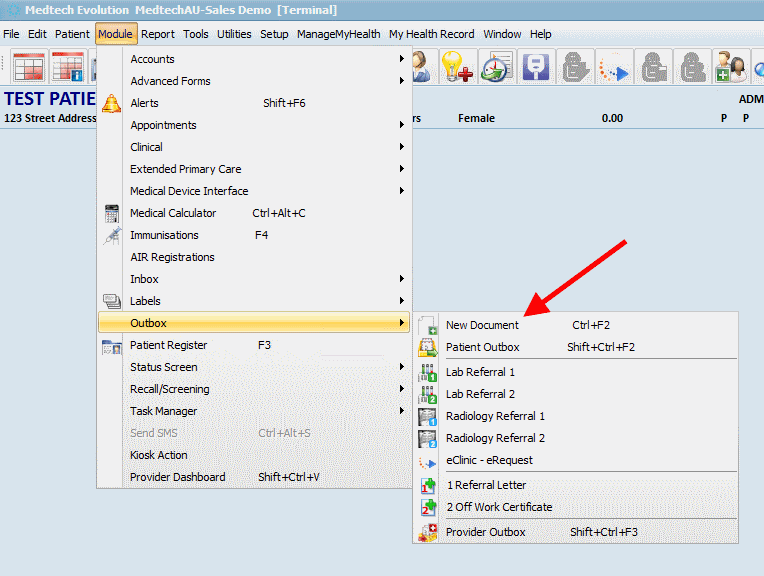Click the Alerts bell icon in menu
764x576 pixels.
112,103
